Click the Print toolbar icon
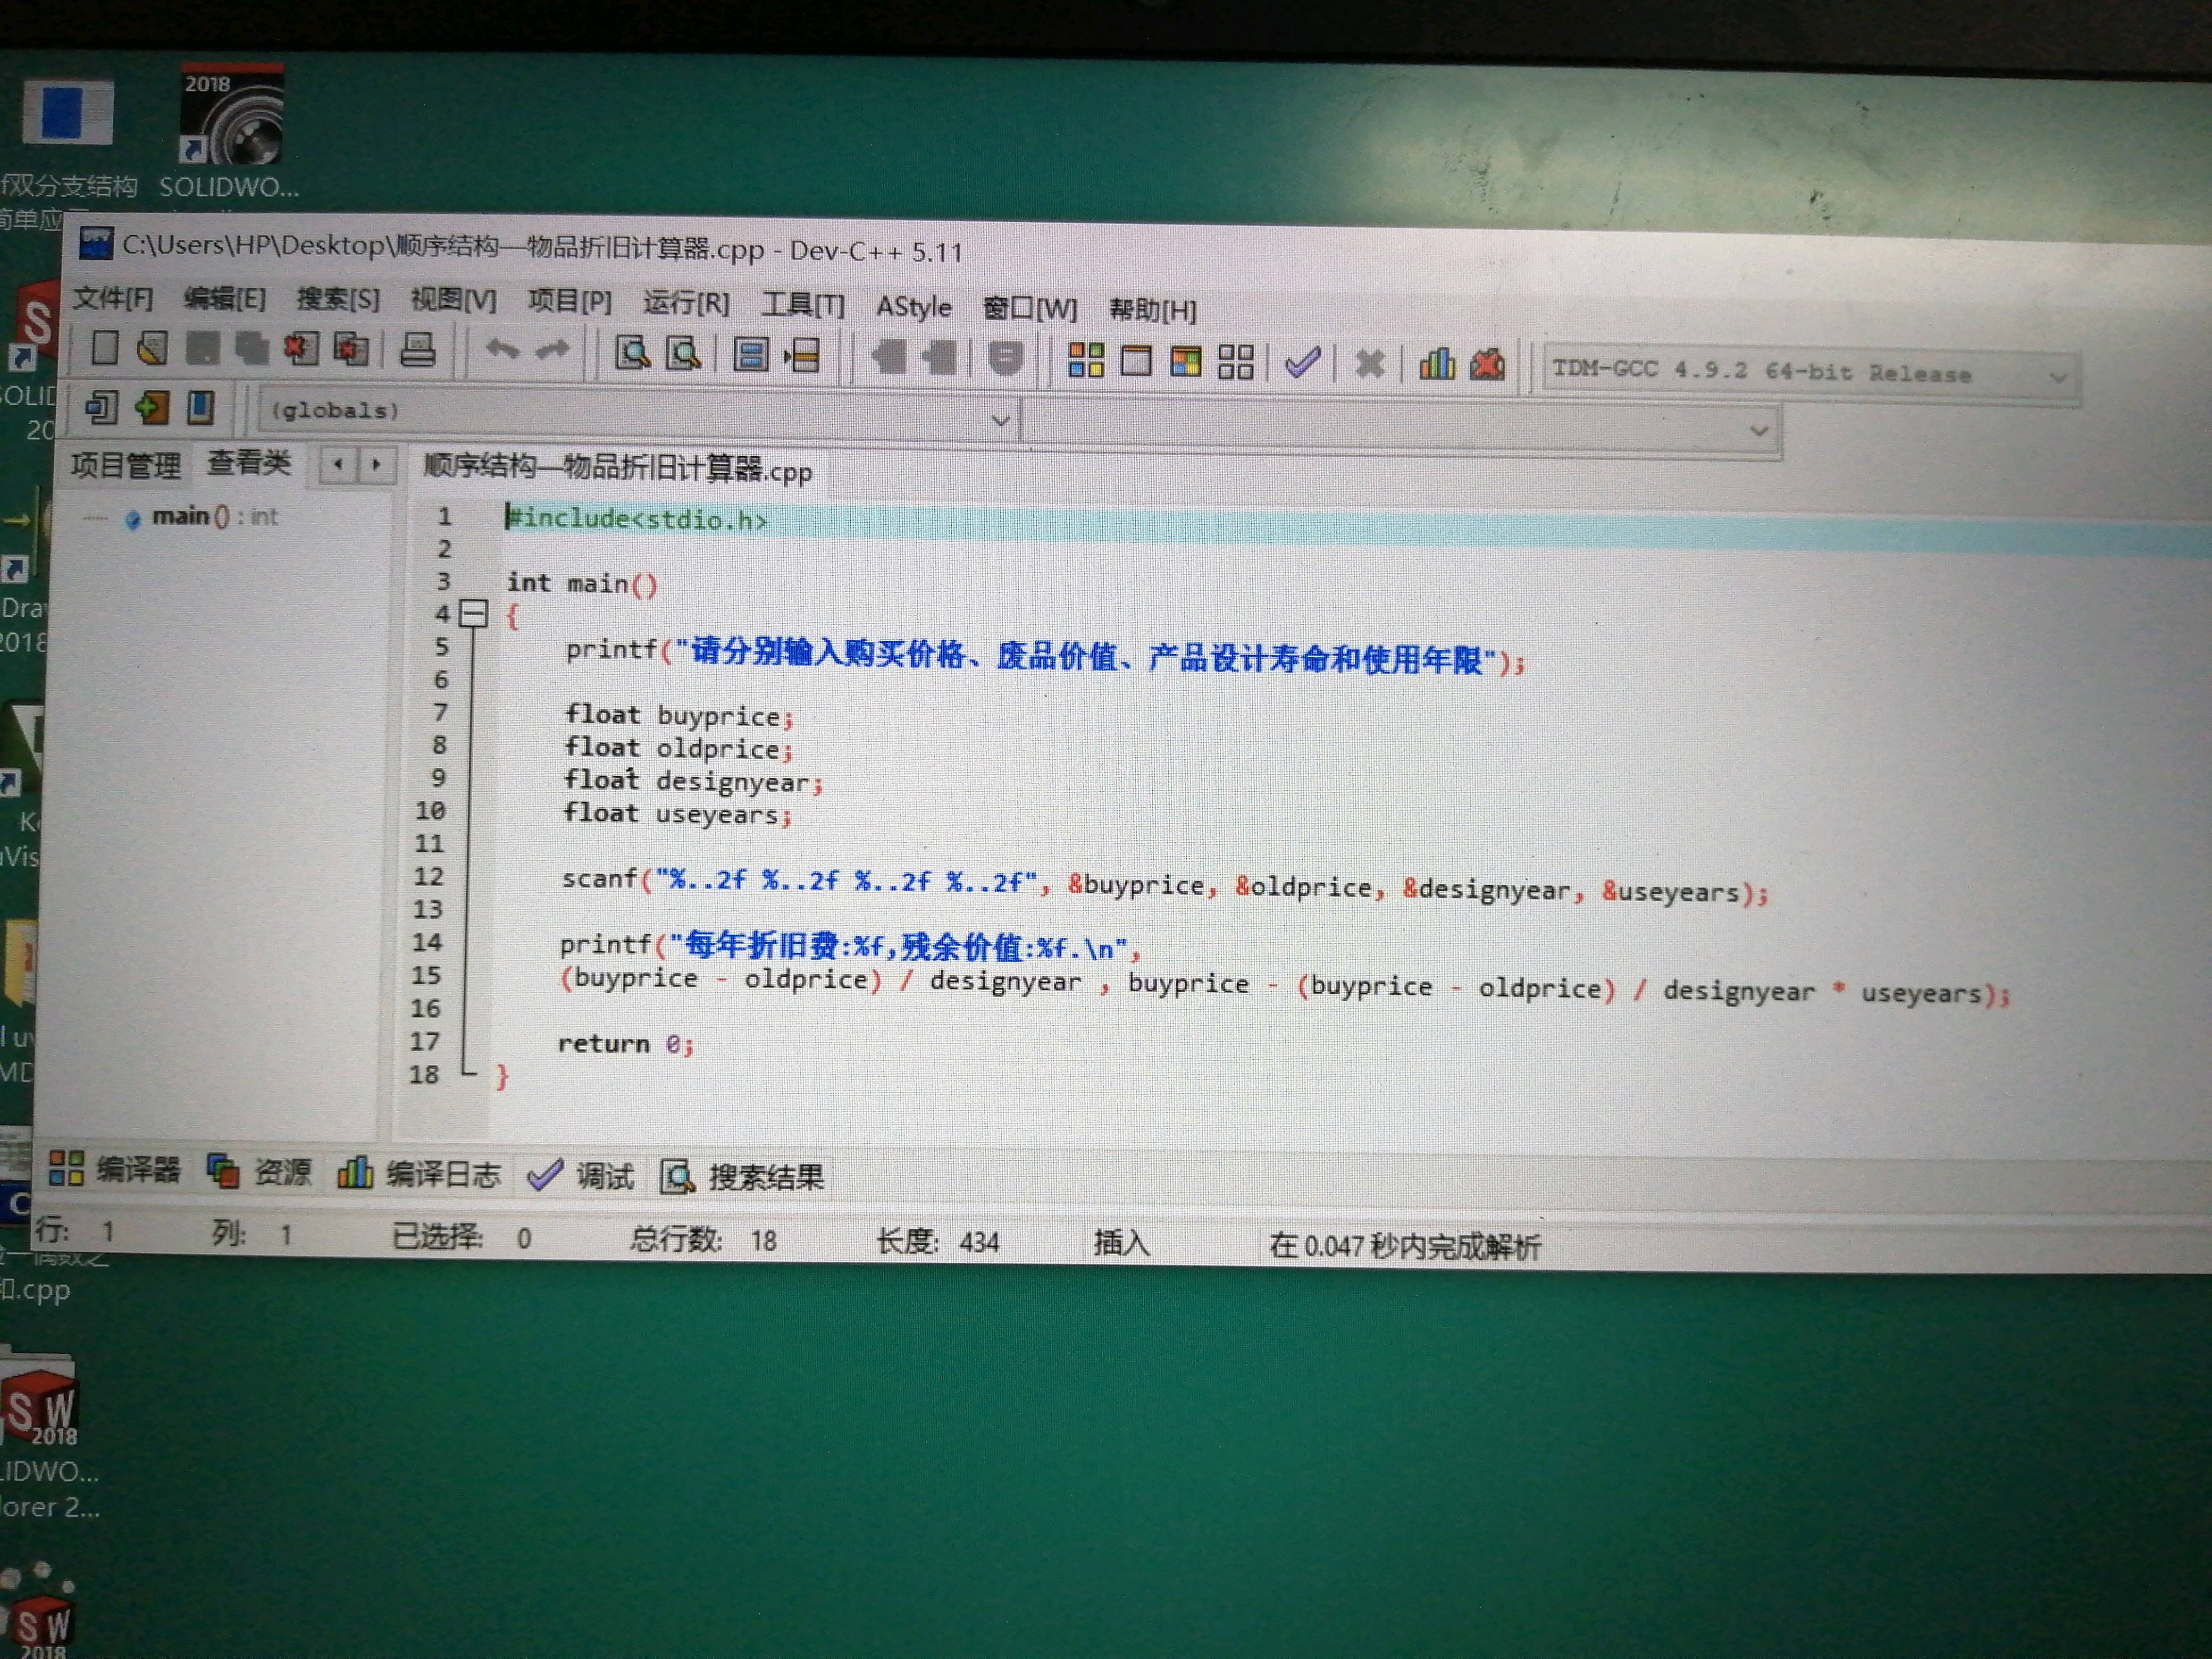 pyautogui.click(x=417, y=350)
